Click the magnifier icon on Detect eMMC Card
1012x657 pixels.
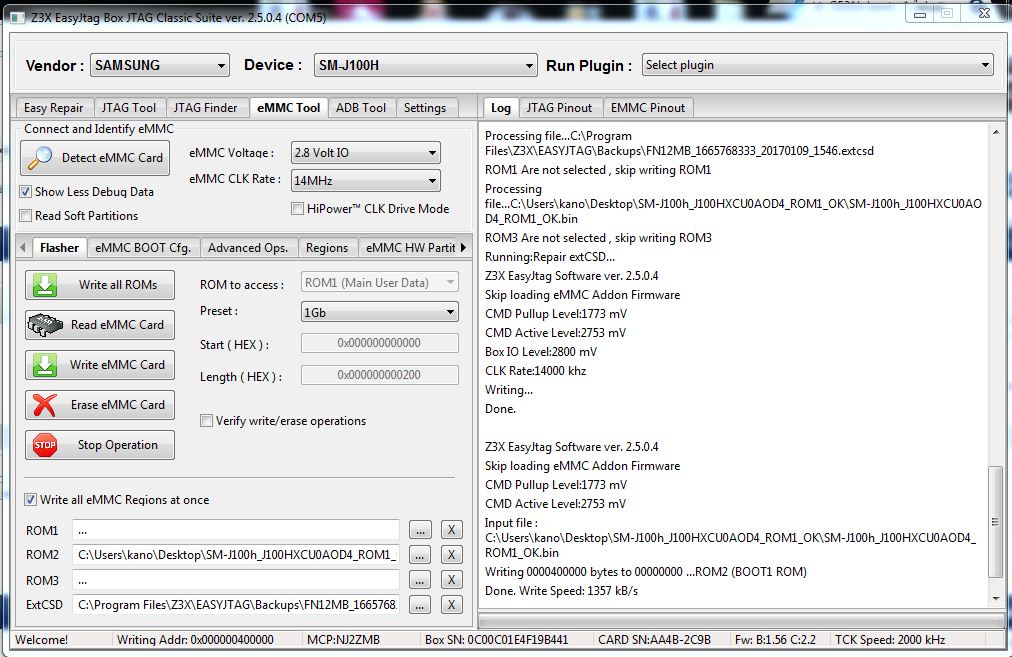pos(41,157)
